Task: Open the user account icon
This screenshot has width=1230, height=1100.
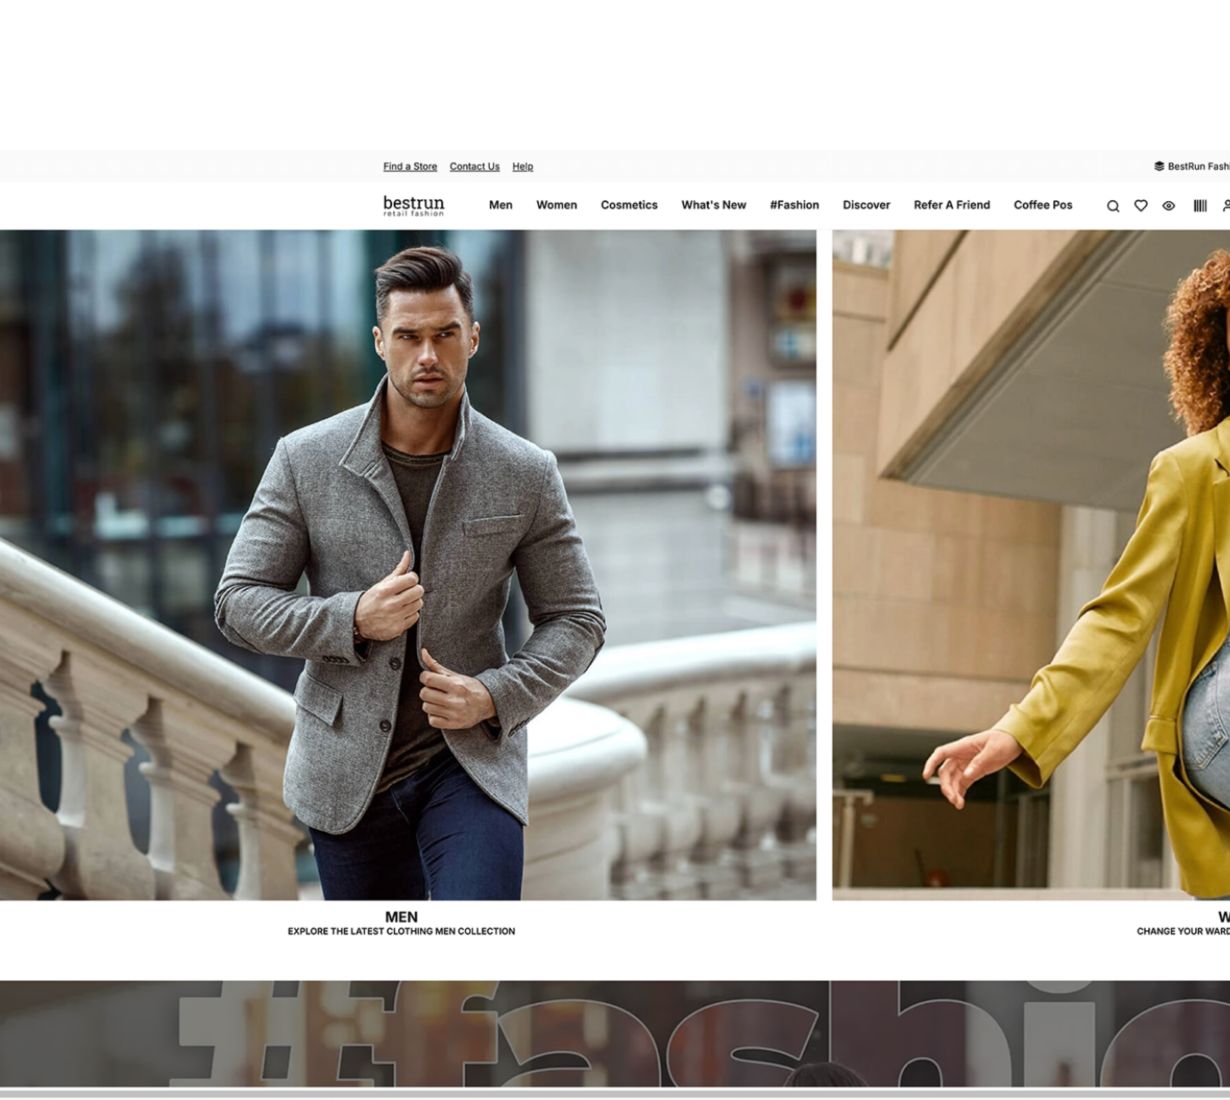Action: point(1226,206)
